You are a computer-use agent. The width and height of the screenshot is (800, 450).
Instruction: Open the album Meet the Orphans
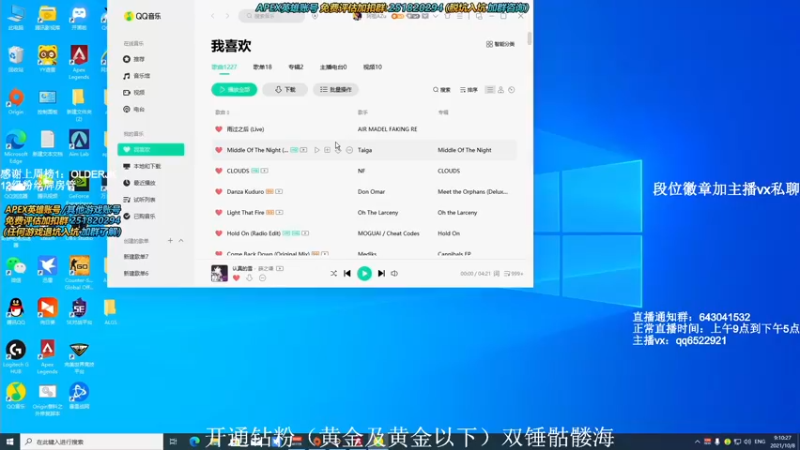pyautogui.click(x=472, y=192)
